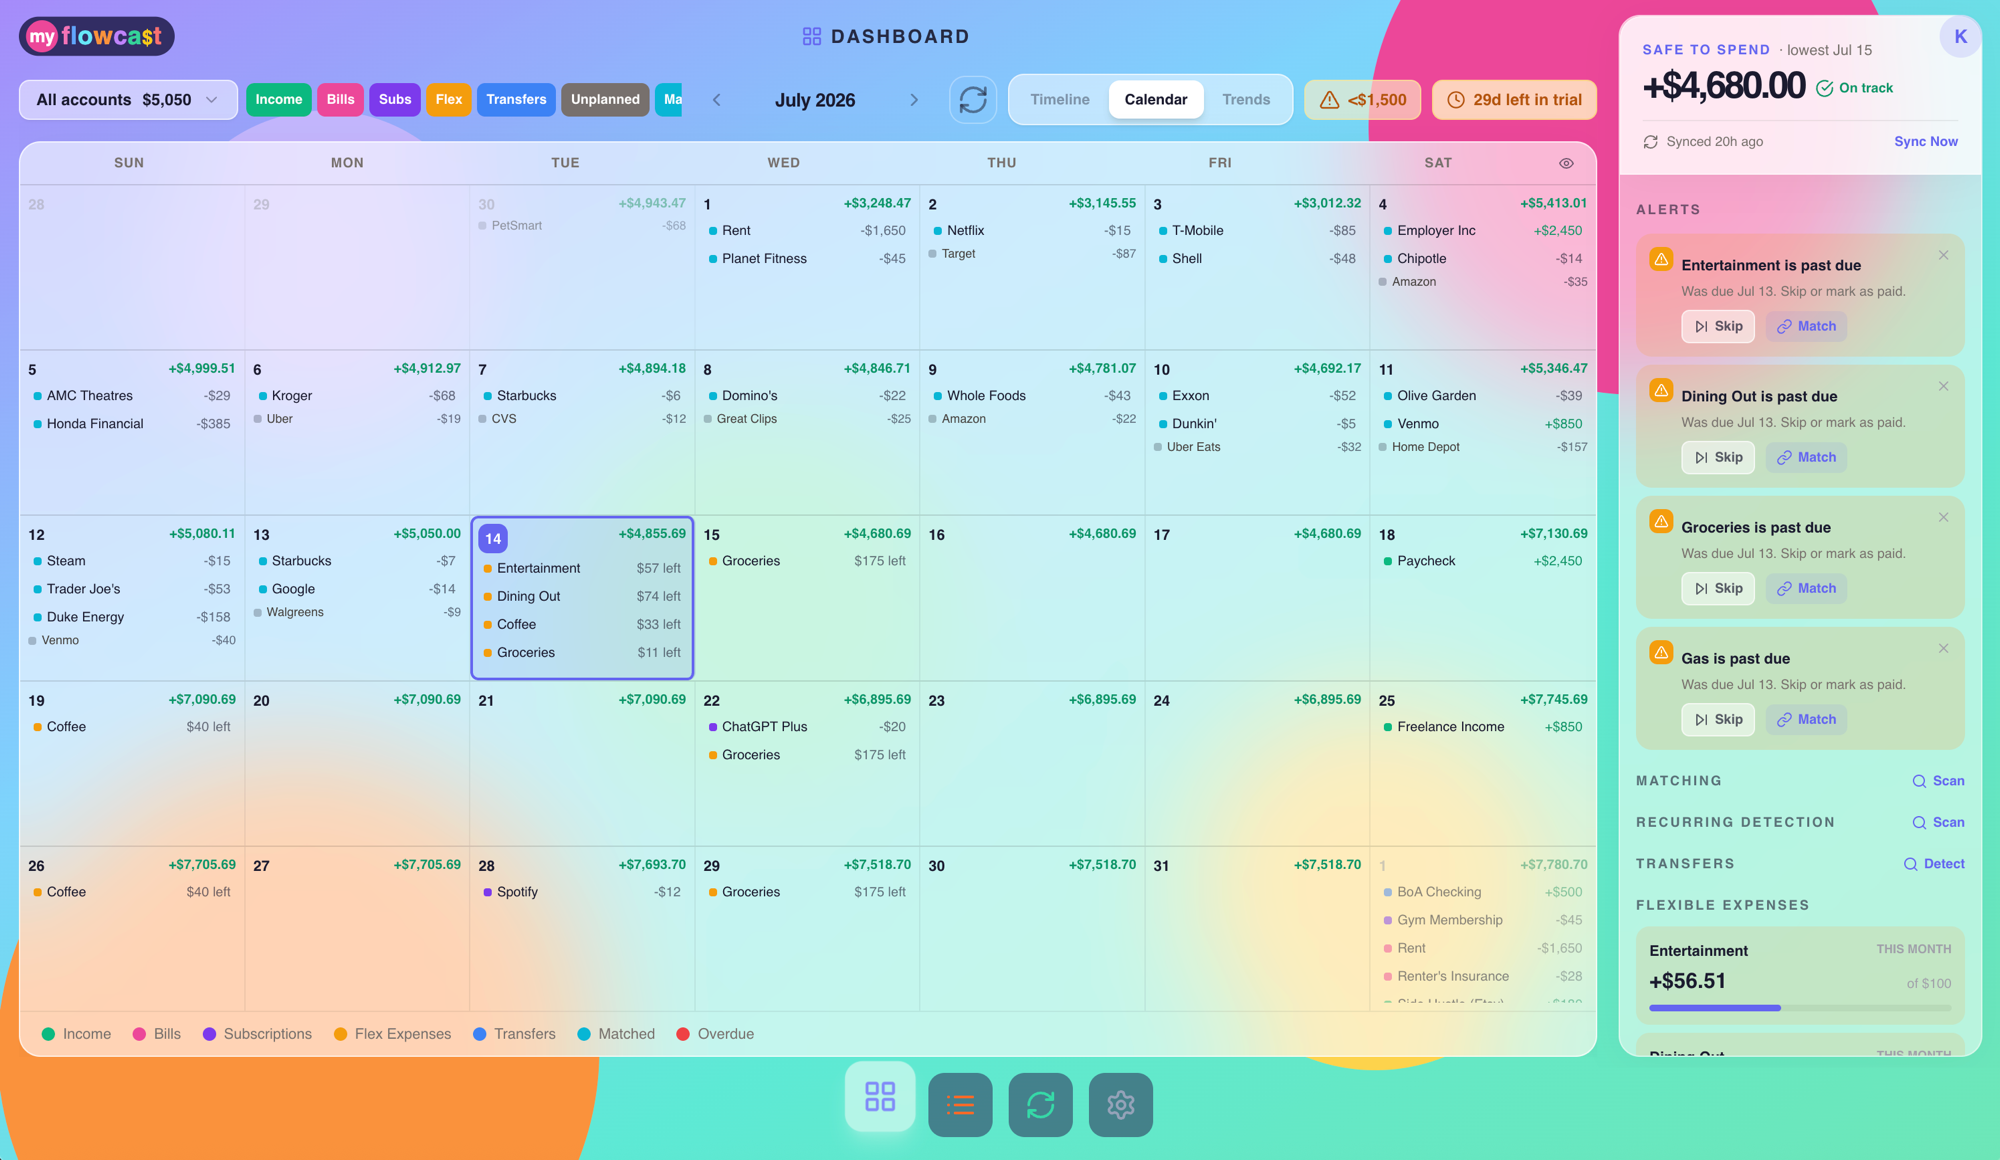Click the July 2026 month label
Image resolution: width=2000 pixels, height=1160 pixels.
point(815,100)
